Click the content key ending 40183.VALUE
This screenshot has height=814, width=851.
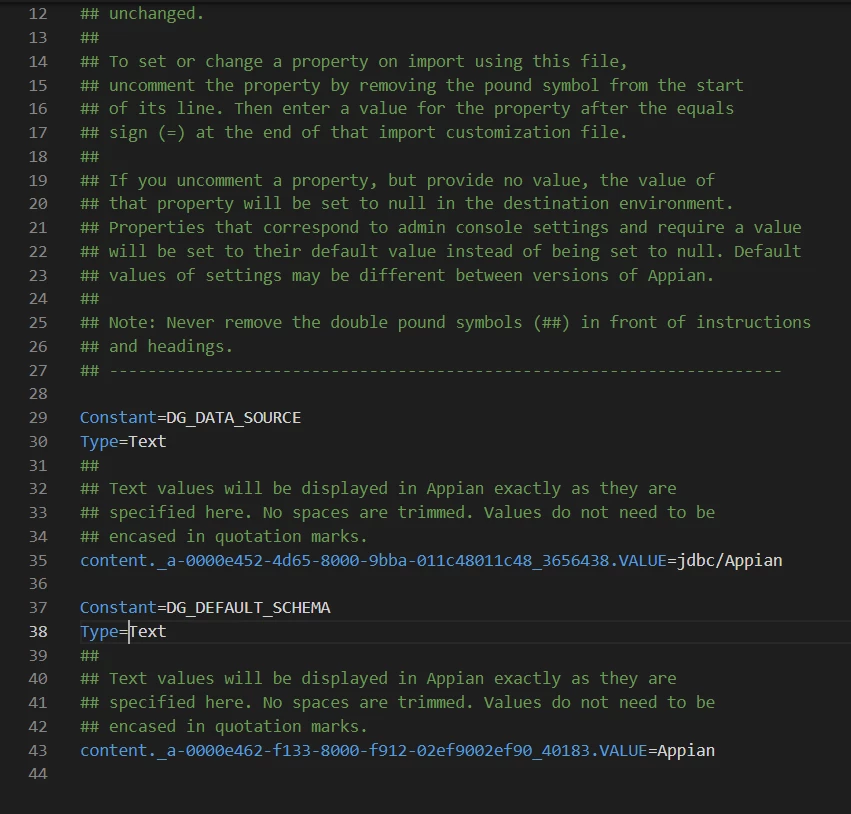(x=364, y=750)
